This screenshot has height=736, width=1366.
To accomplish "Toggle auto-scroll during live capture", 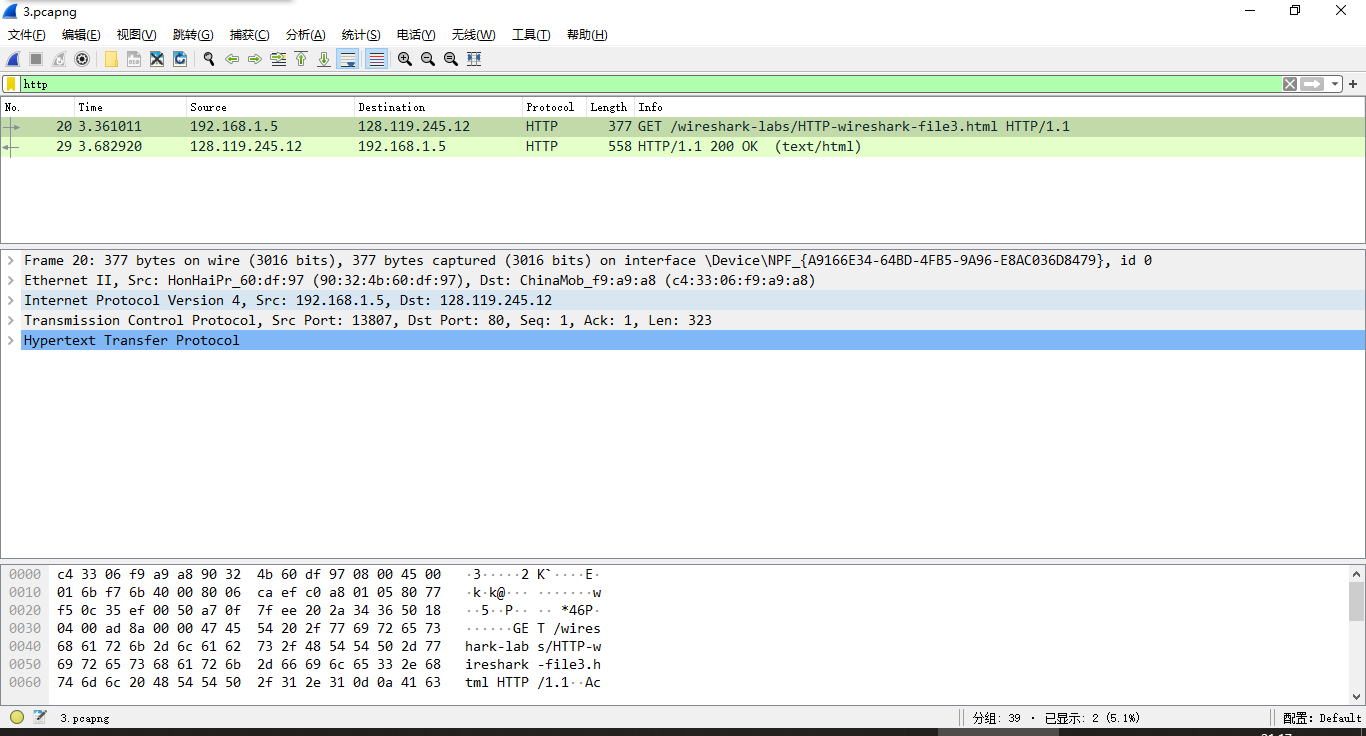I will pos(348,59).
